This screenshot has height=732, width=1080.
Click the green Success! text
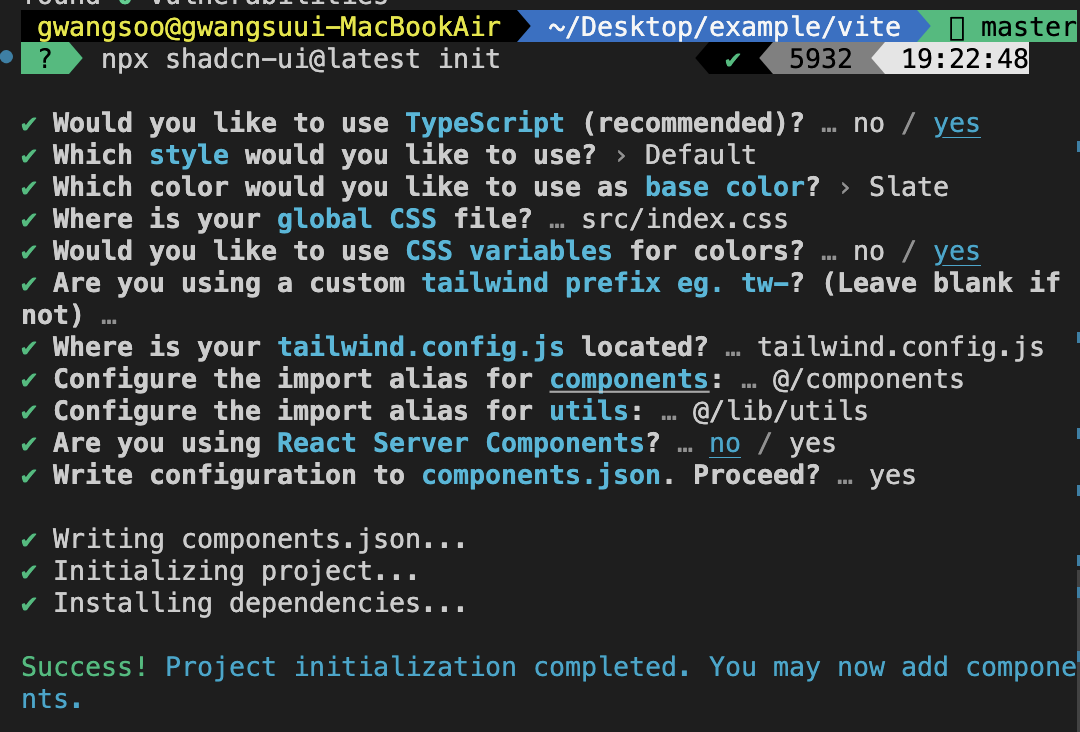(84, 667)
